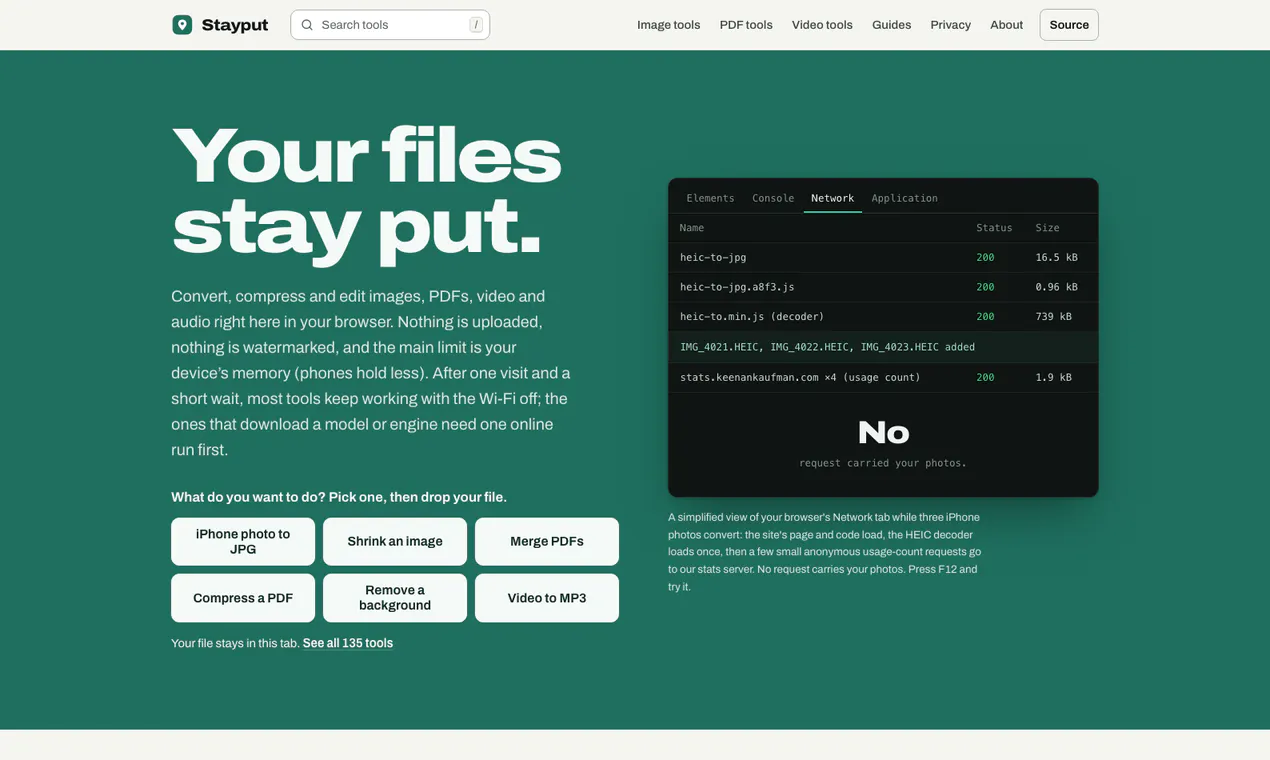Open the About page link
This screenshot has height=760, width=1270.
point(1006,25)
